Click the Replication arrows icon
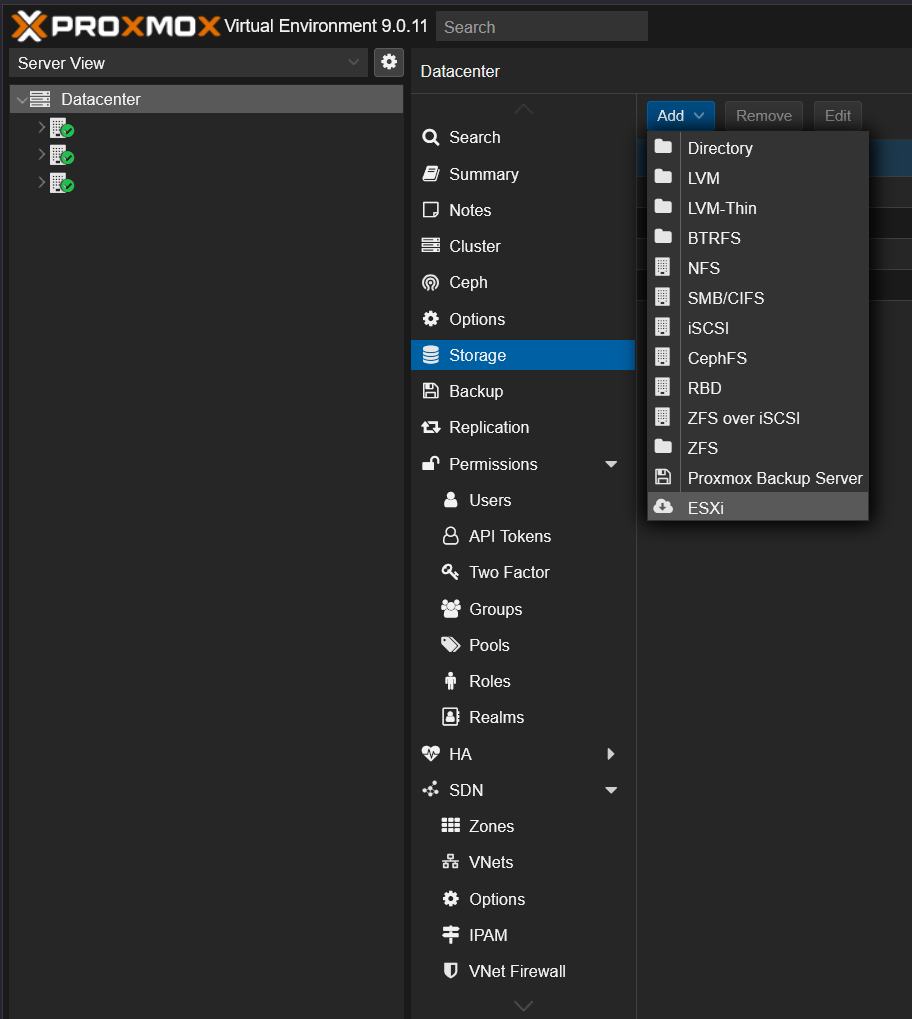 pos(431,427)
